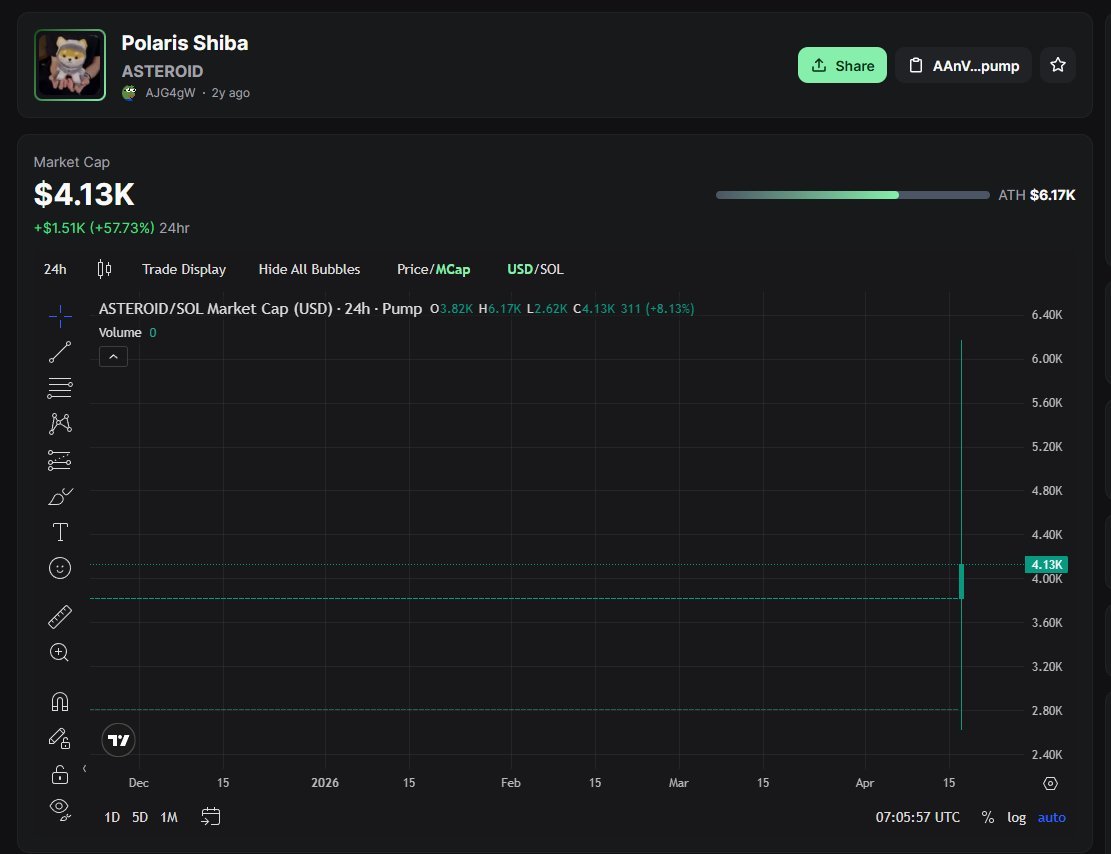Toggle log scale on price axis
This screenshot has height=854, width=1111.
point(1016,817)
